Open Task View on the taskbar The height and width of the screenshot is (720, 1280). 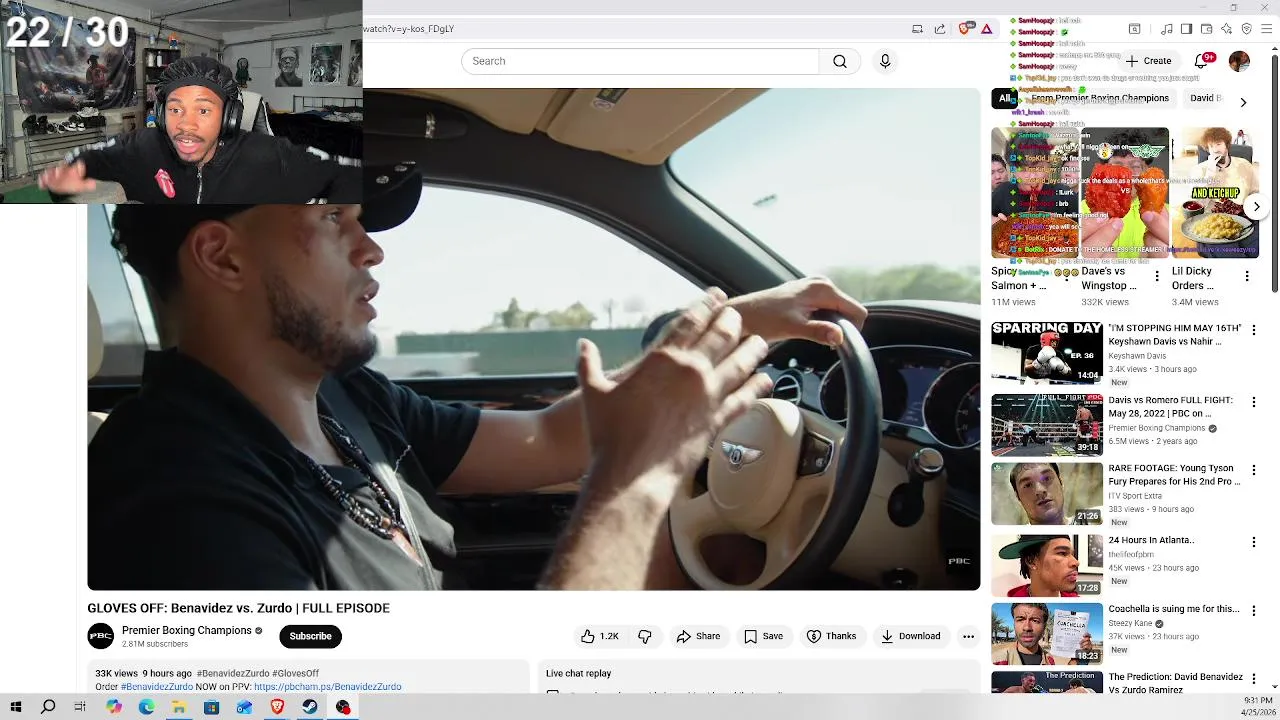[x=80, y=707]
